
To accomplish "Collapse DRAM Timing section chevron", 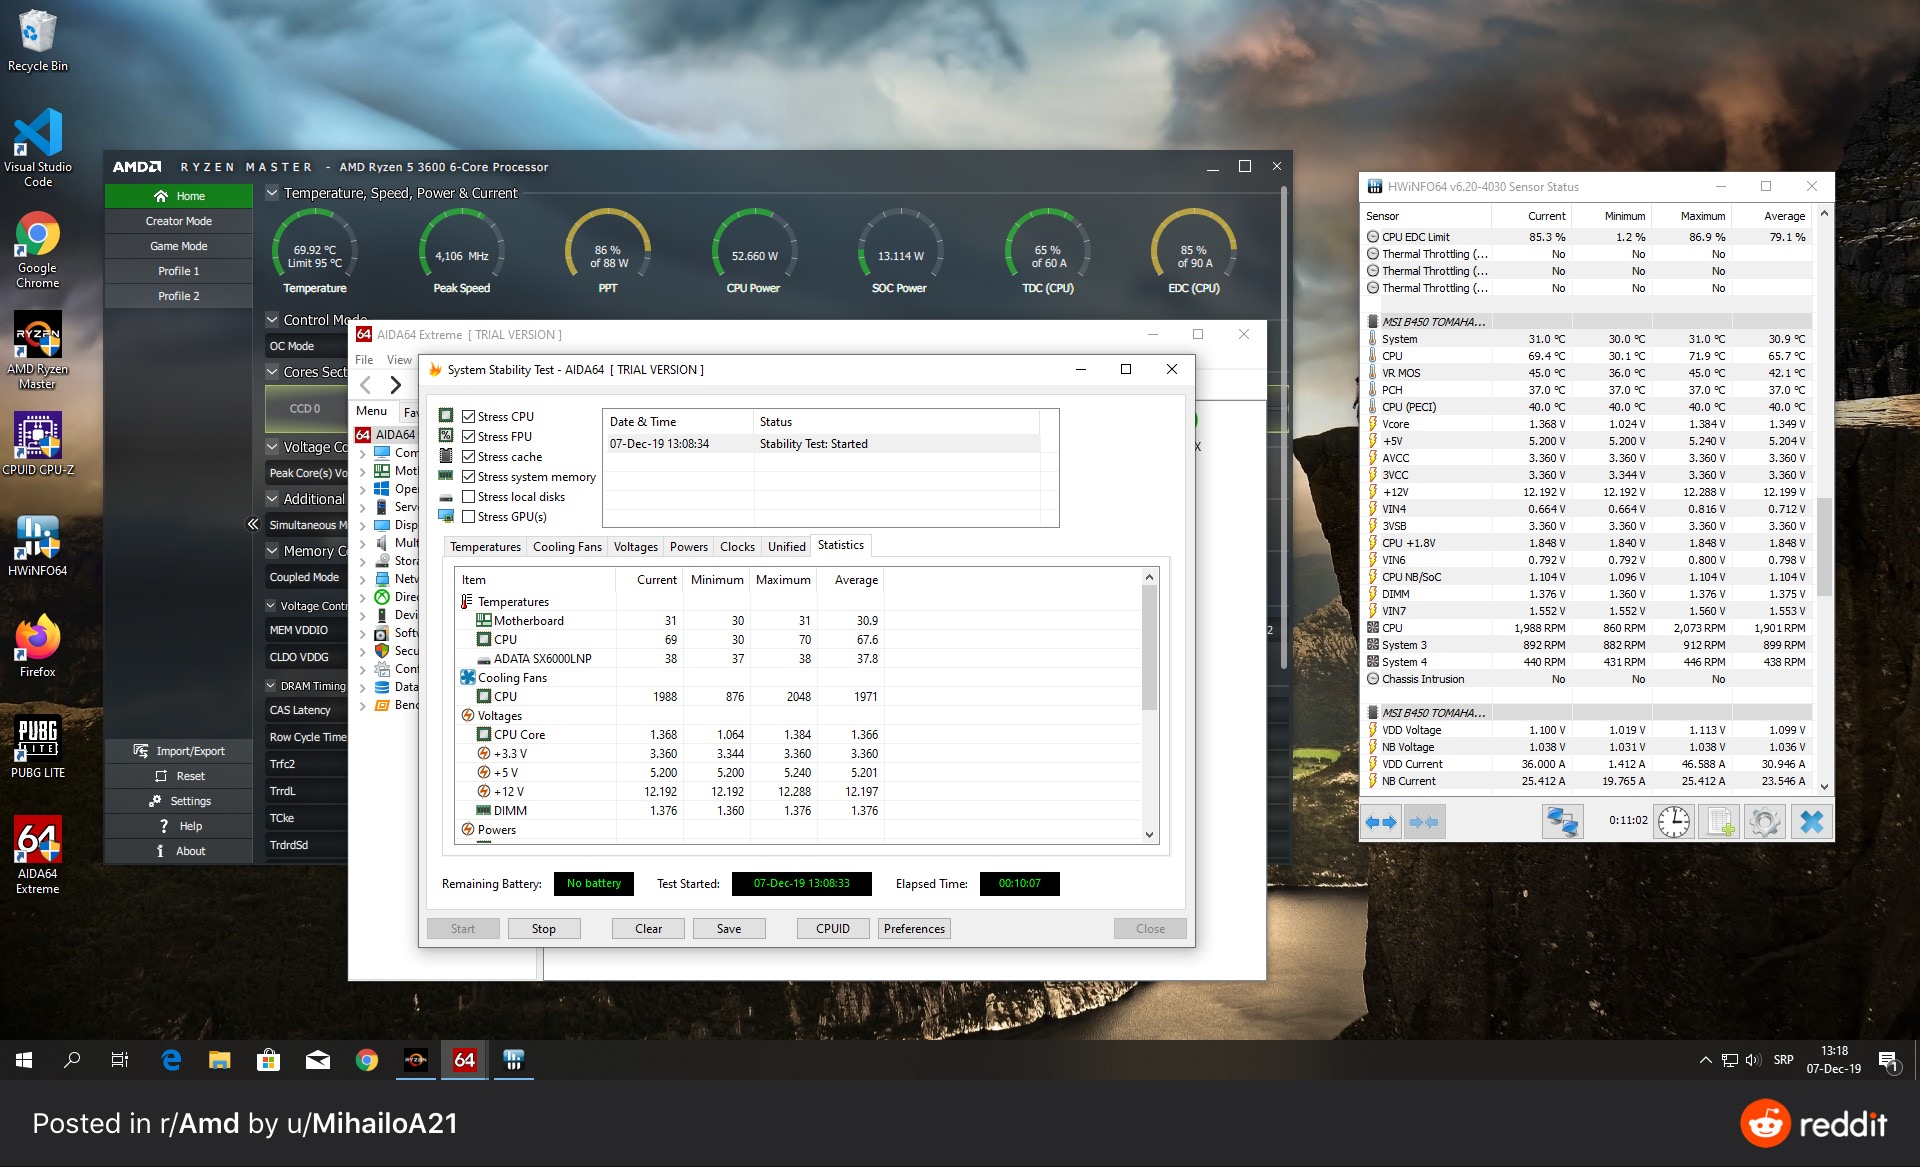I will click(271, 686).
